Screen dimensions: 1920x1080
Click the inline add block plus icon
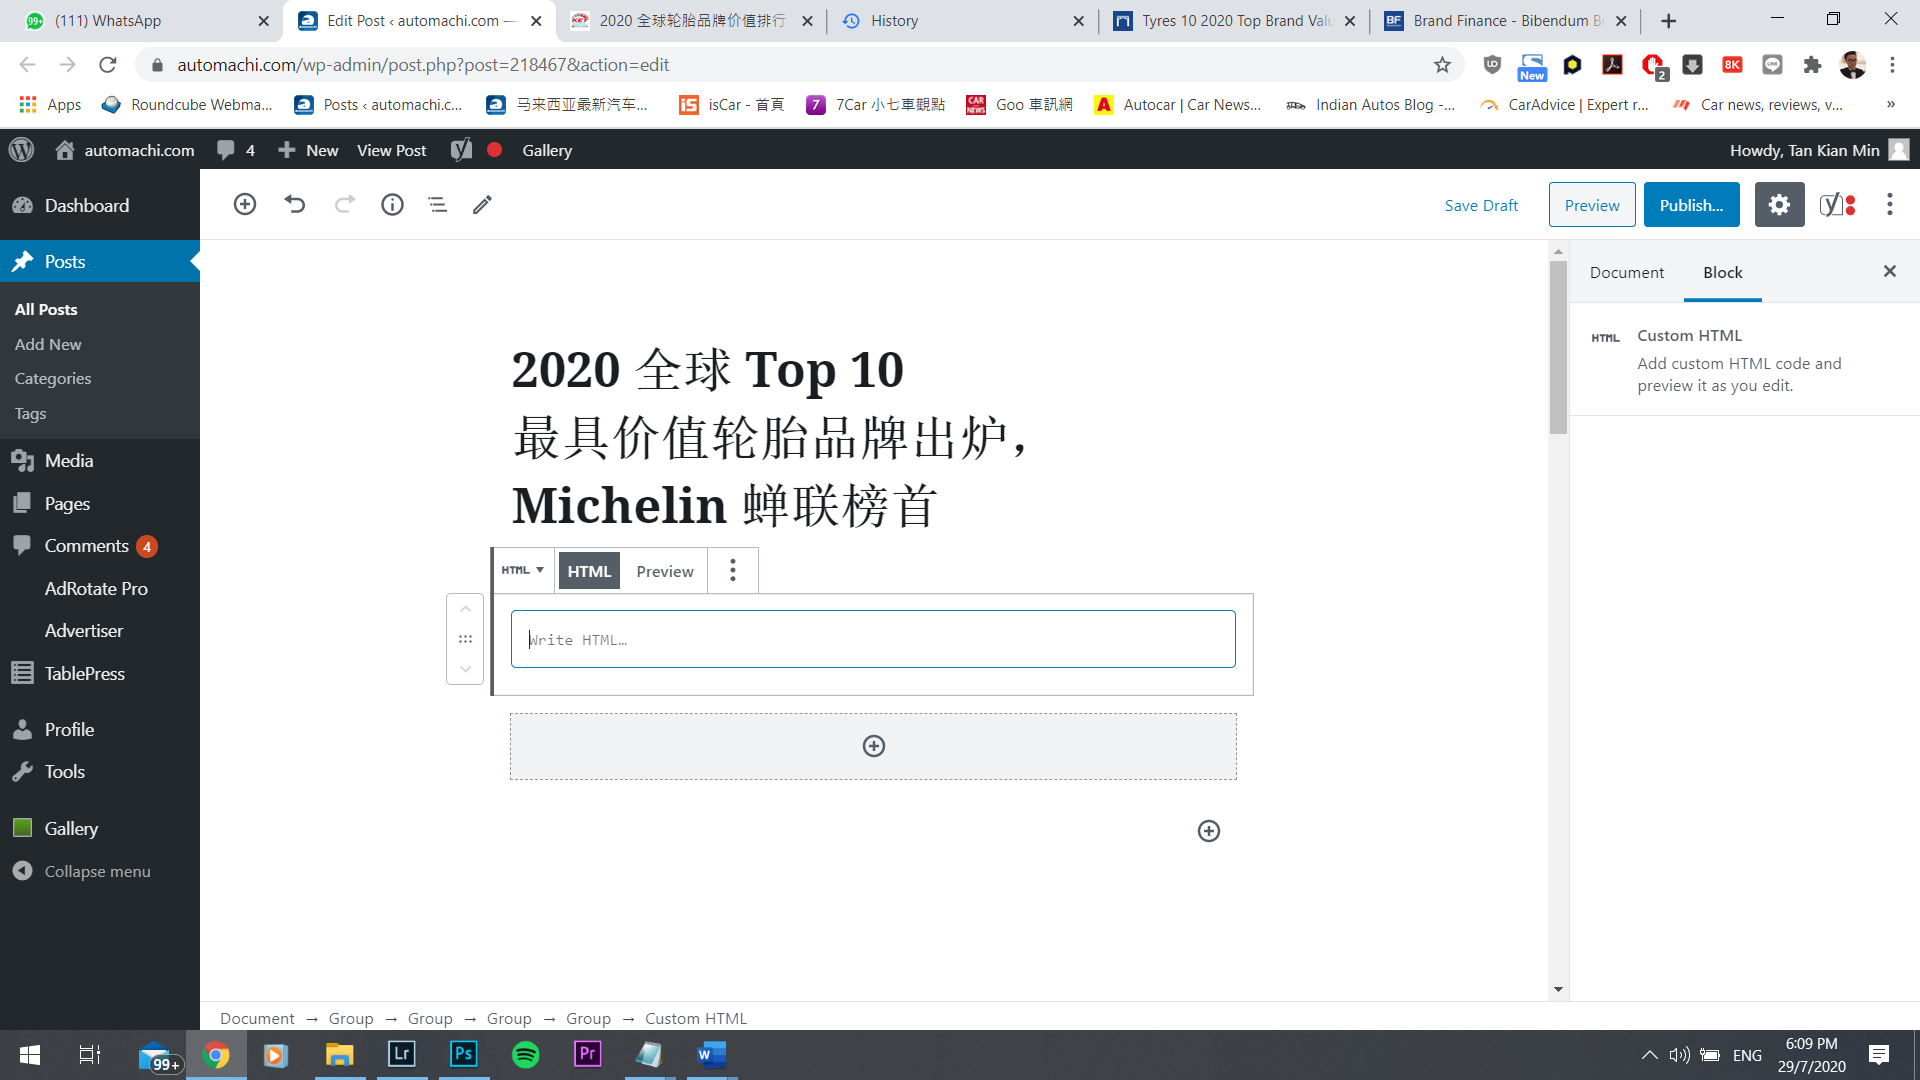coord(1208,831)
